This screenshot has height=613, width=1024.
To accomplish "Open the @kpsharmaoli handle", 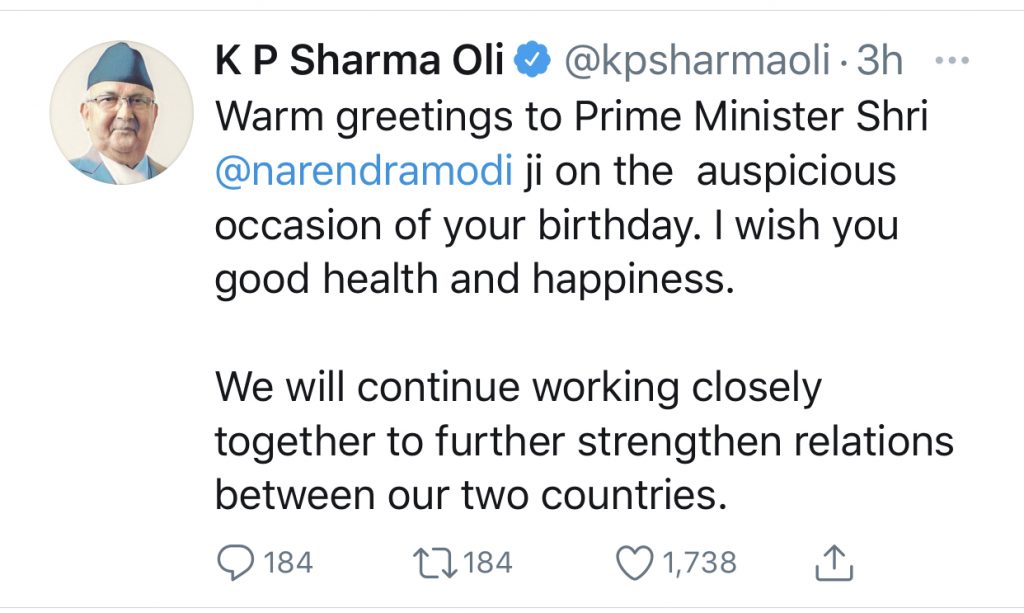I will click(x=697, y=62).
